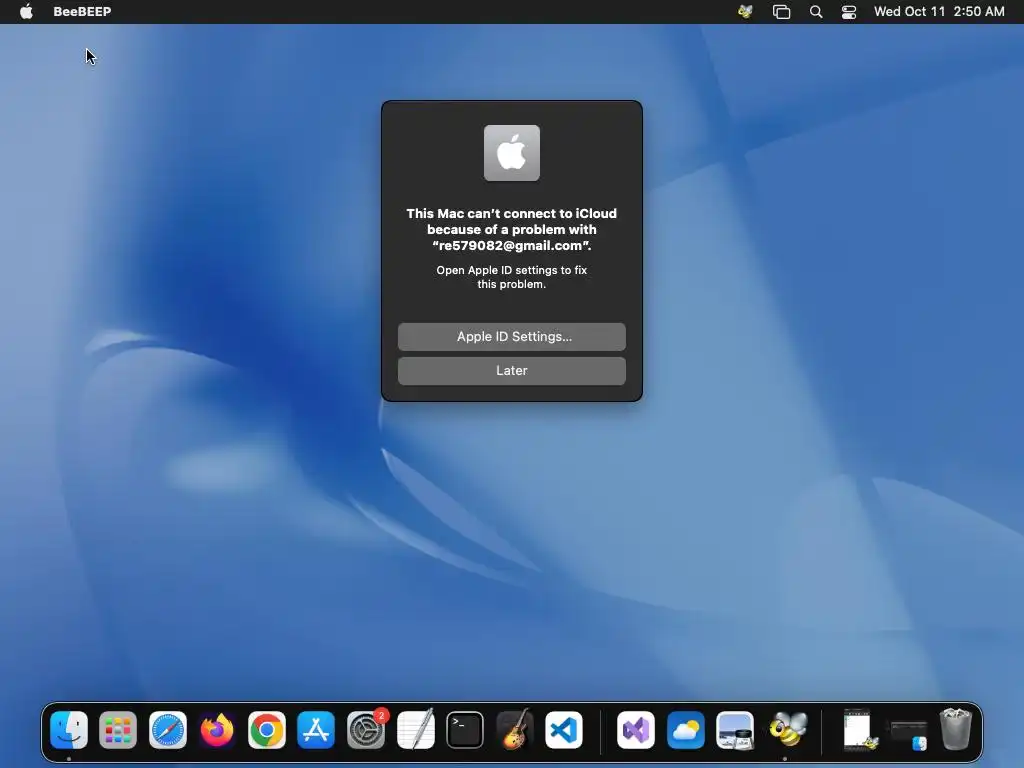The height and width of the screenshot is (768, 1024).
Task: Click the BeeBEEP bee icon in the Dock
Action: (x=788, y=729)
